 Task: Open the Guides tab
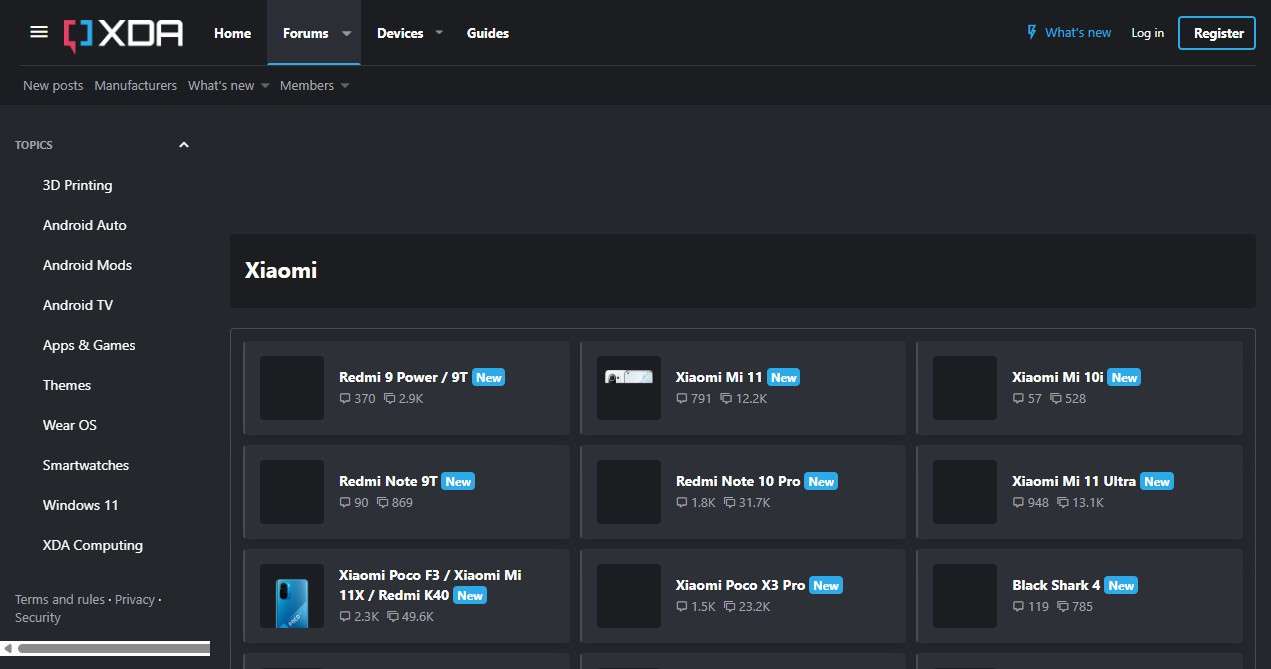coord(488,33)
